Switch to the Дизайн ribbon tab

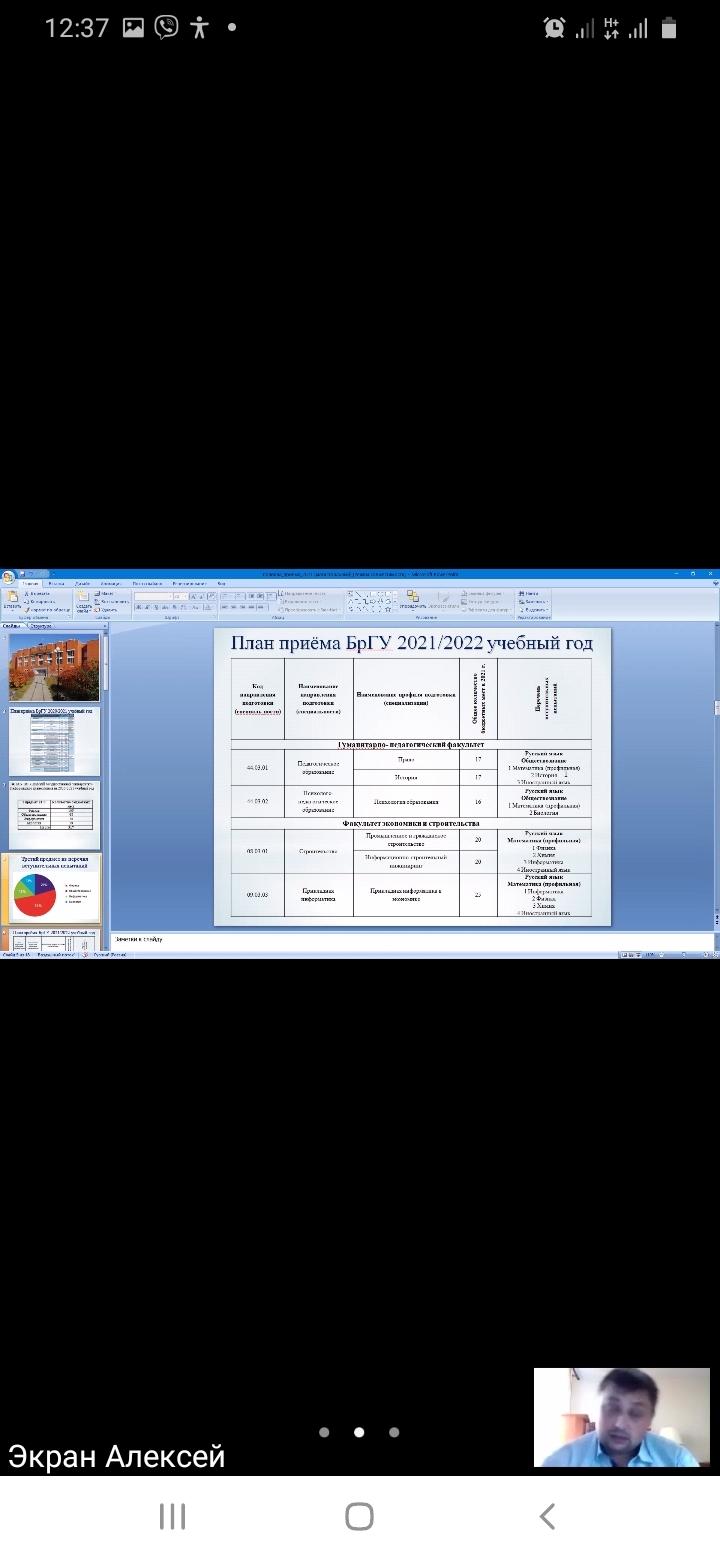(x=82, y=583)
